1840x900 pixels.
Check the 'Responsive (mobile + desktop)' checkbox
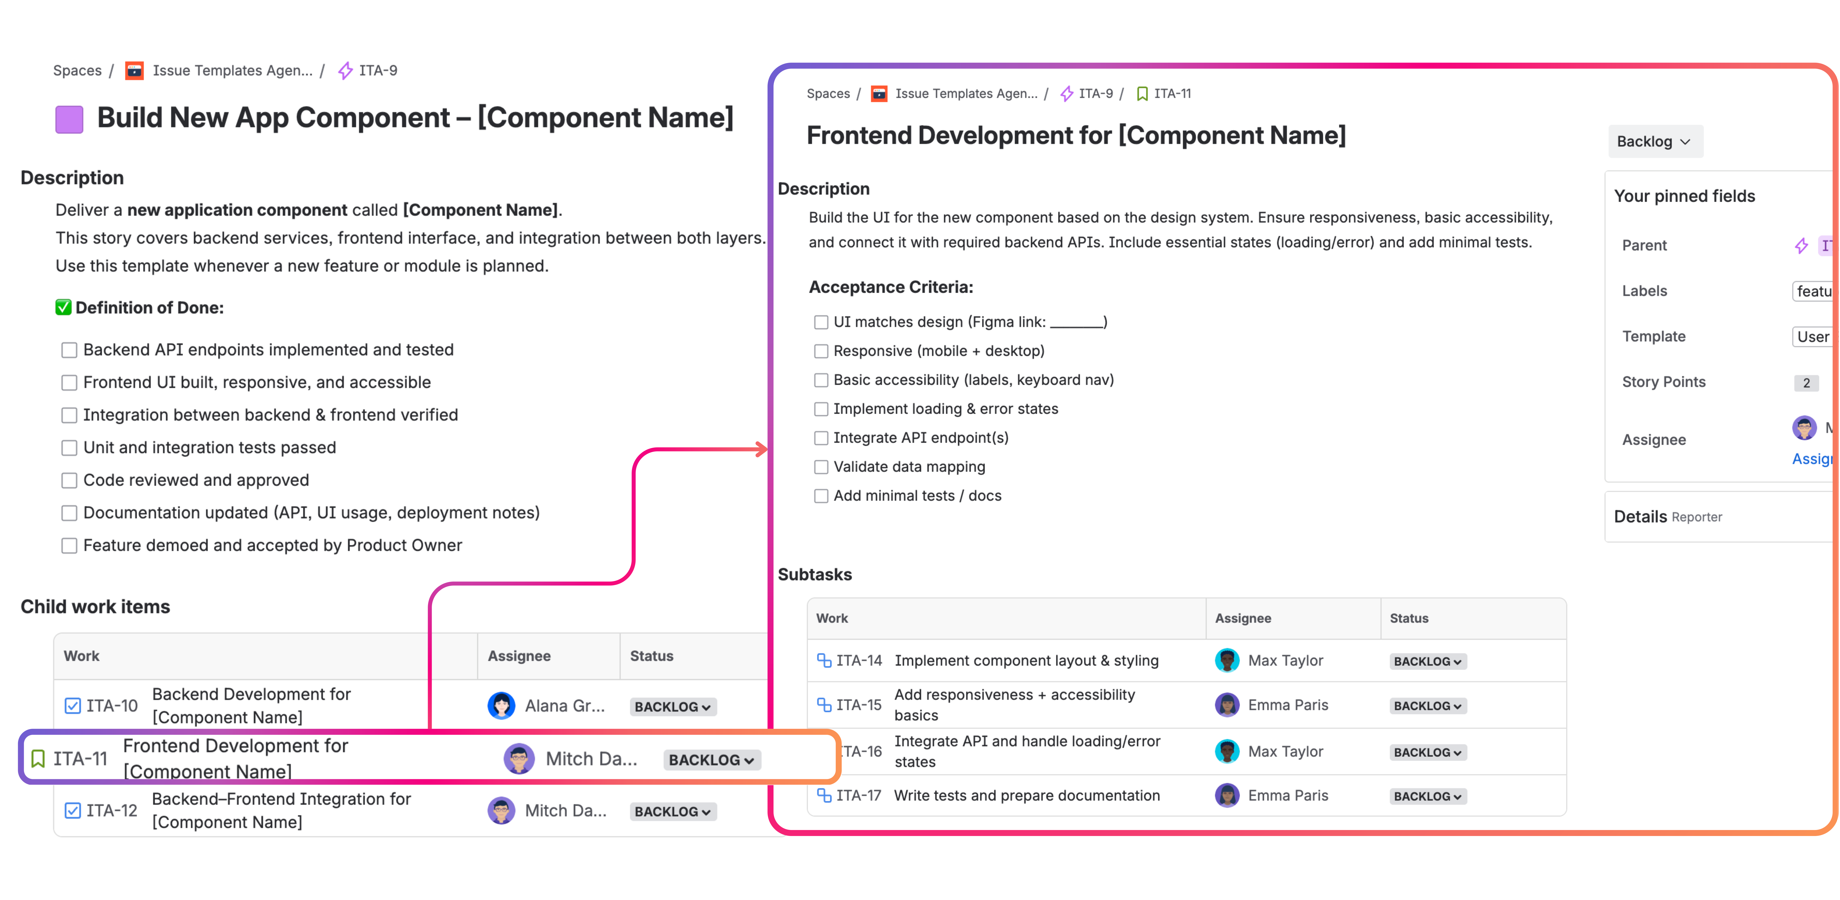[821, 351]
